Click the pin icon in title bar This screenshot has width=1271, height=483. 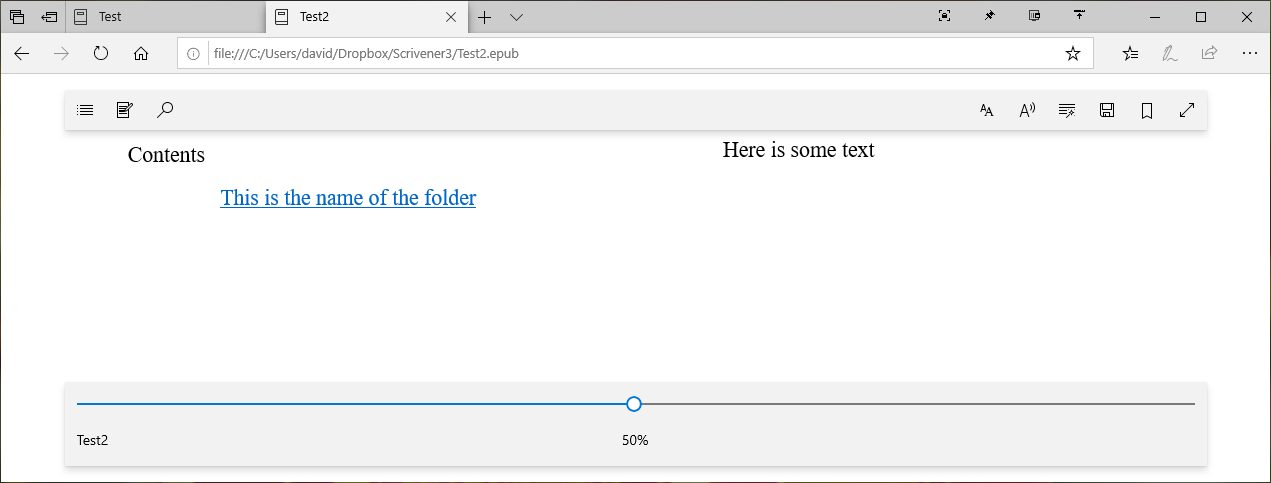[x=989, y=16]
